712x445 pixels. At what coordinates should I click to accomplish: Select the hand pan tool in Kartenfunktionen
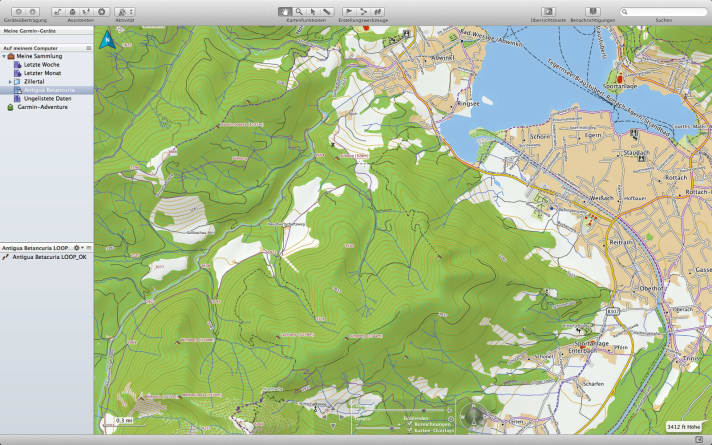pos(285,11)
